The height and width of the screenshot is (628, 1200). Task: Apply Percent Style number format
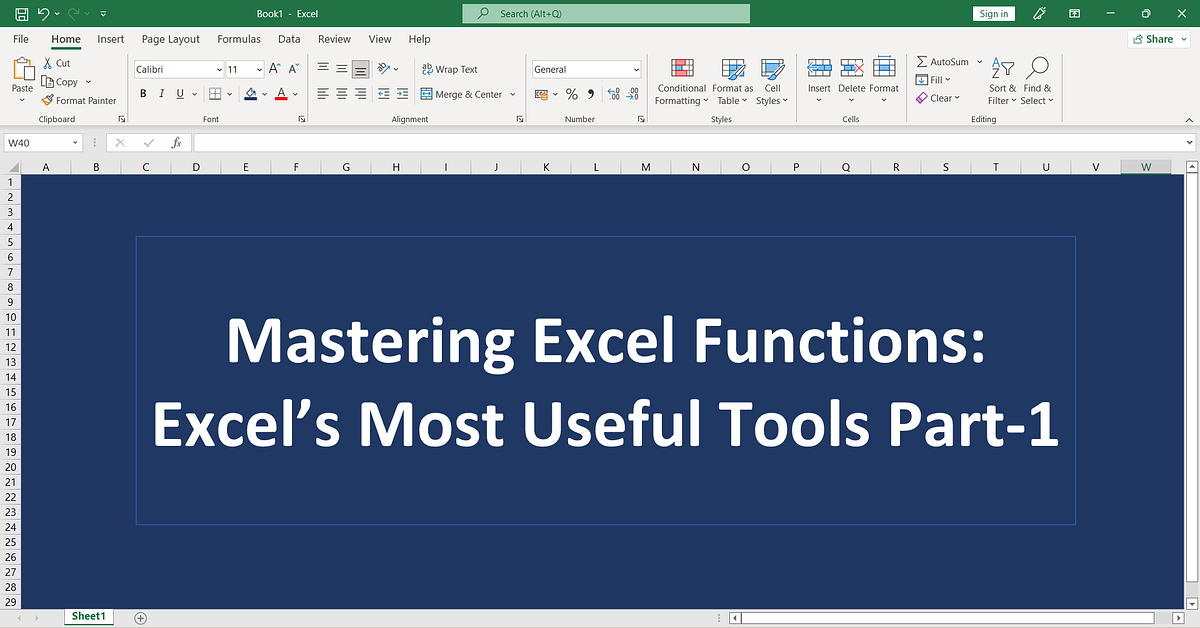tap(572, 93)
